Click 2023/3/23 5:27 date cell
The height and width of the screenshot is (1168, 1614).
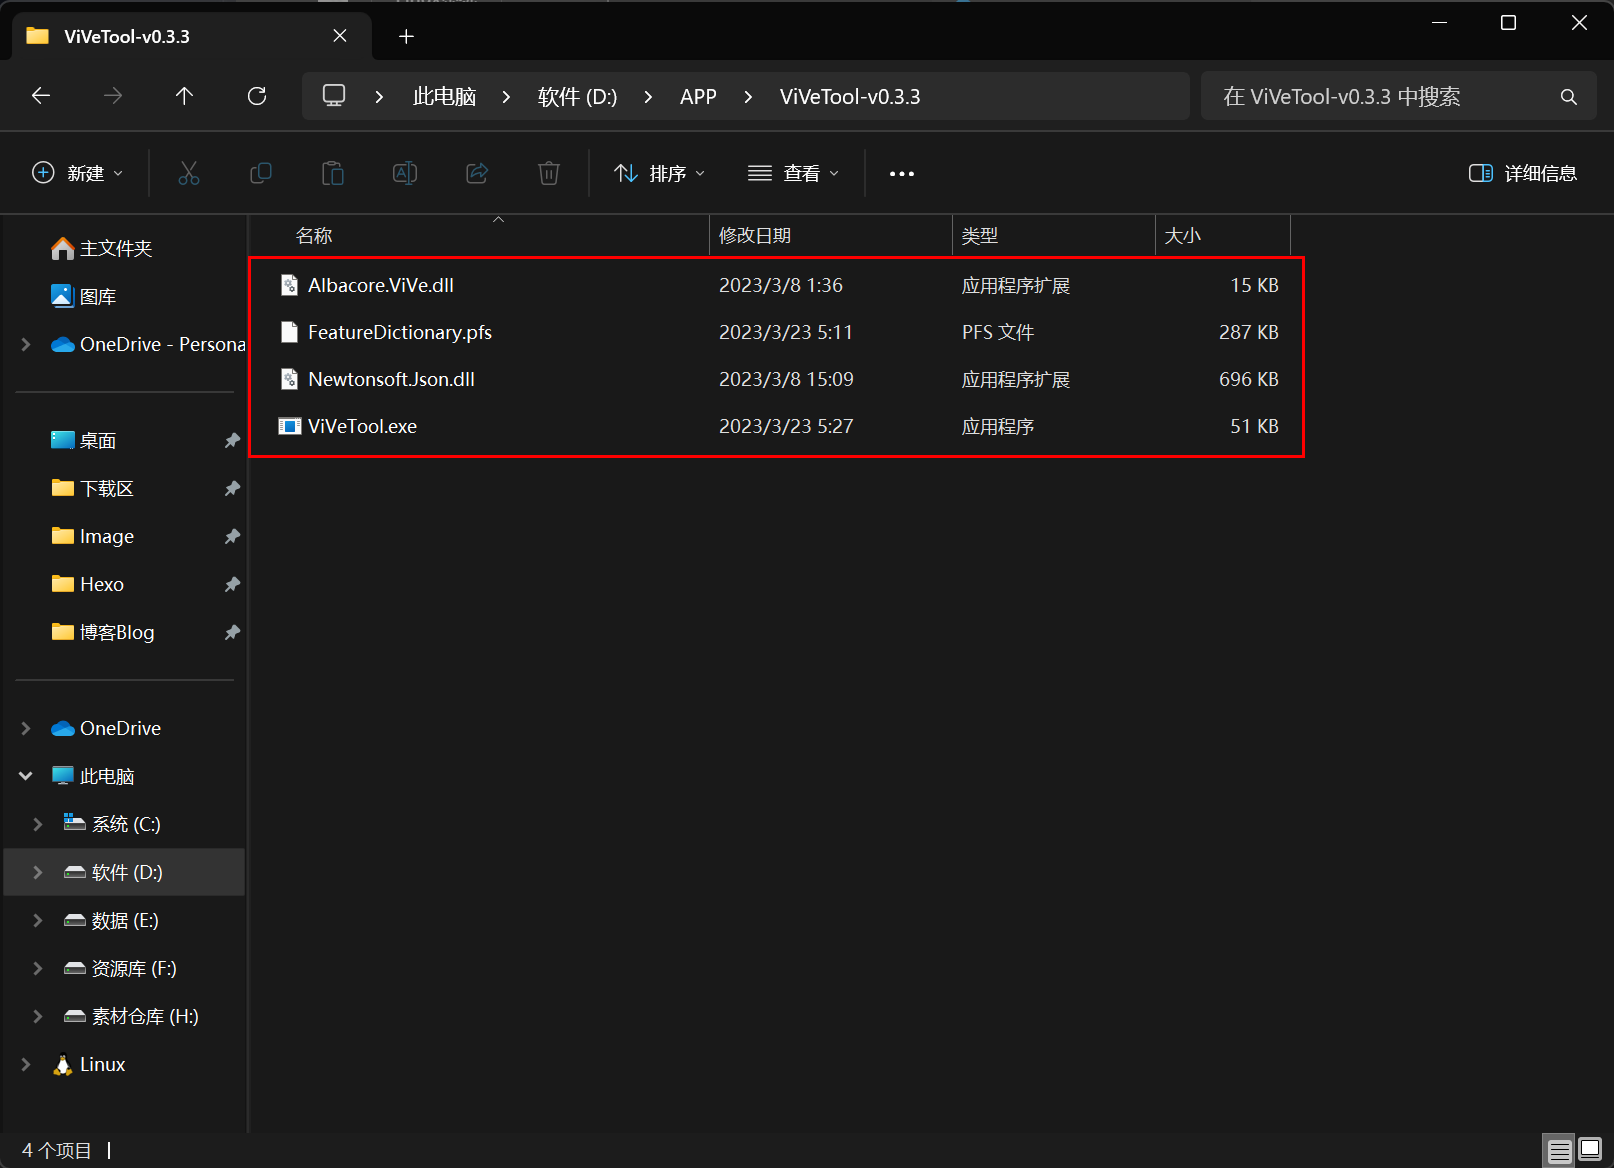[786, 426]
